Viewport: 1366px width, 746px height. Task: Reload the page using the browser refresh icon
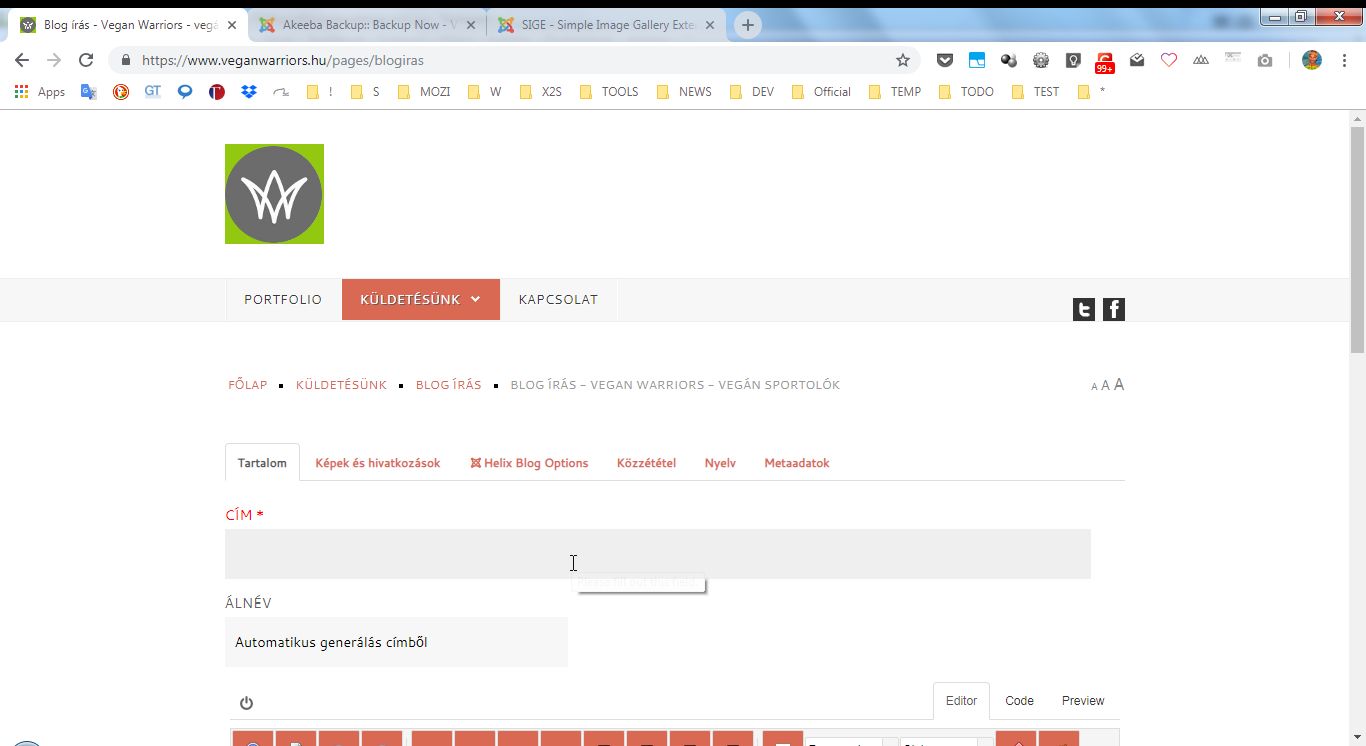pos(86,60)
